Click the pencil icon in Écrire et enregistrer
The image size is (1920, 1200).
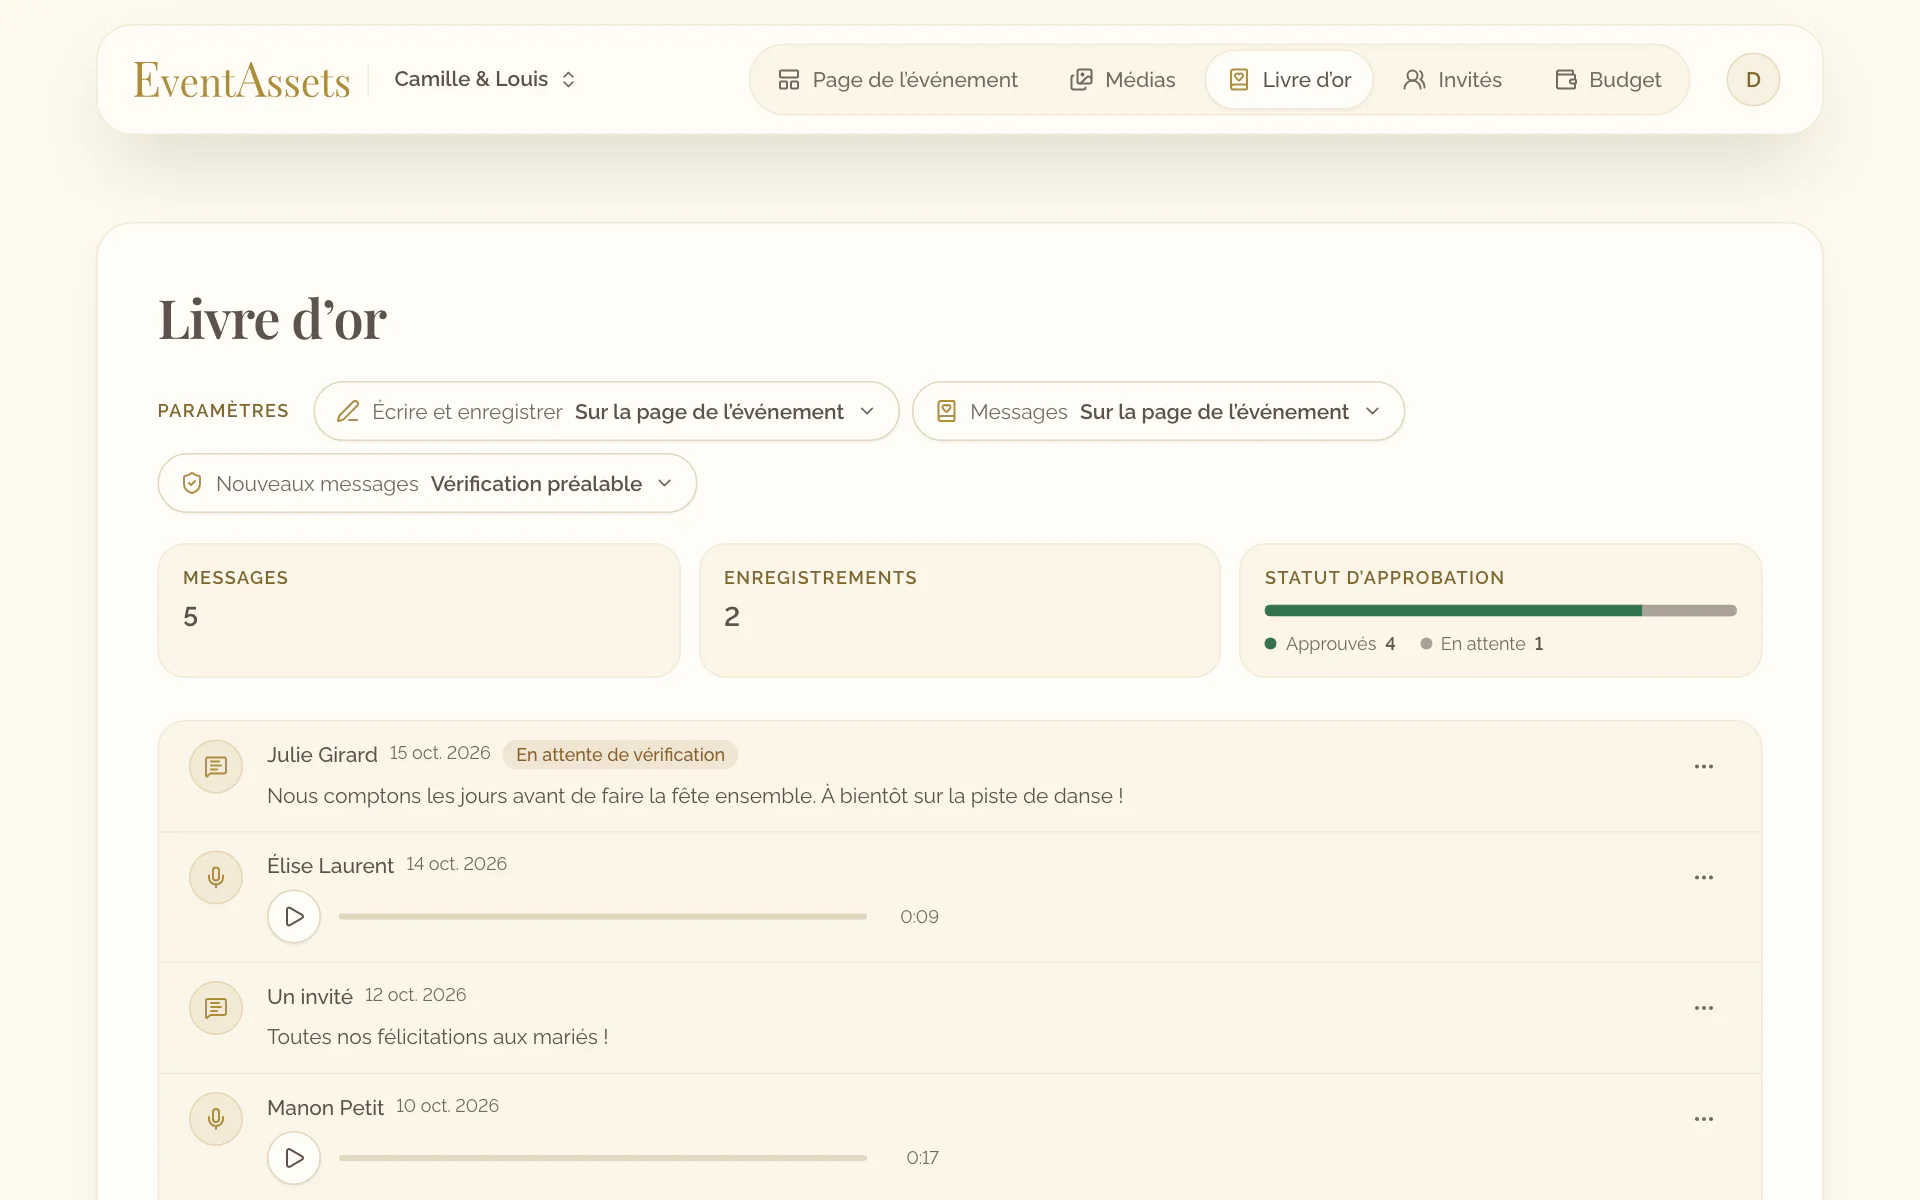pyautogui.click(x=348, y=411)
